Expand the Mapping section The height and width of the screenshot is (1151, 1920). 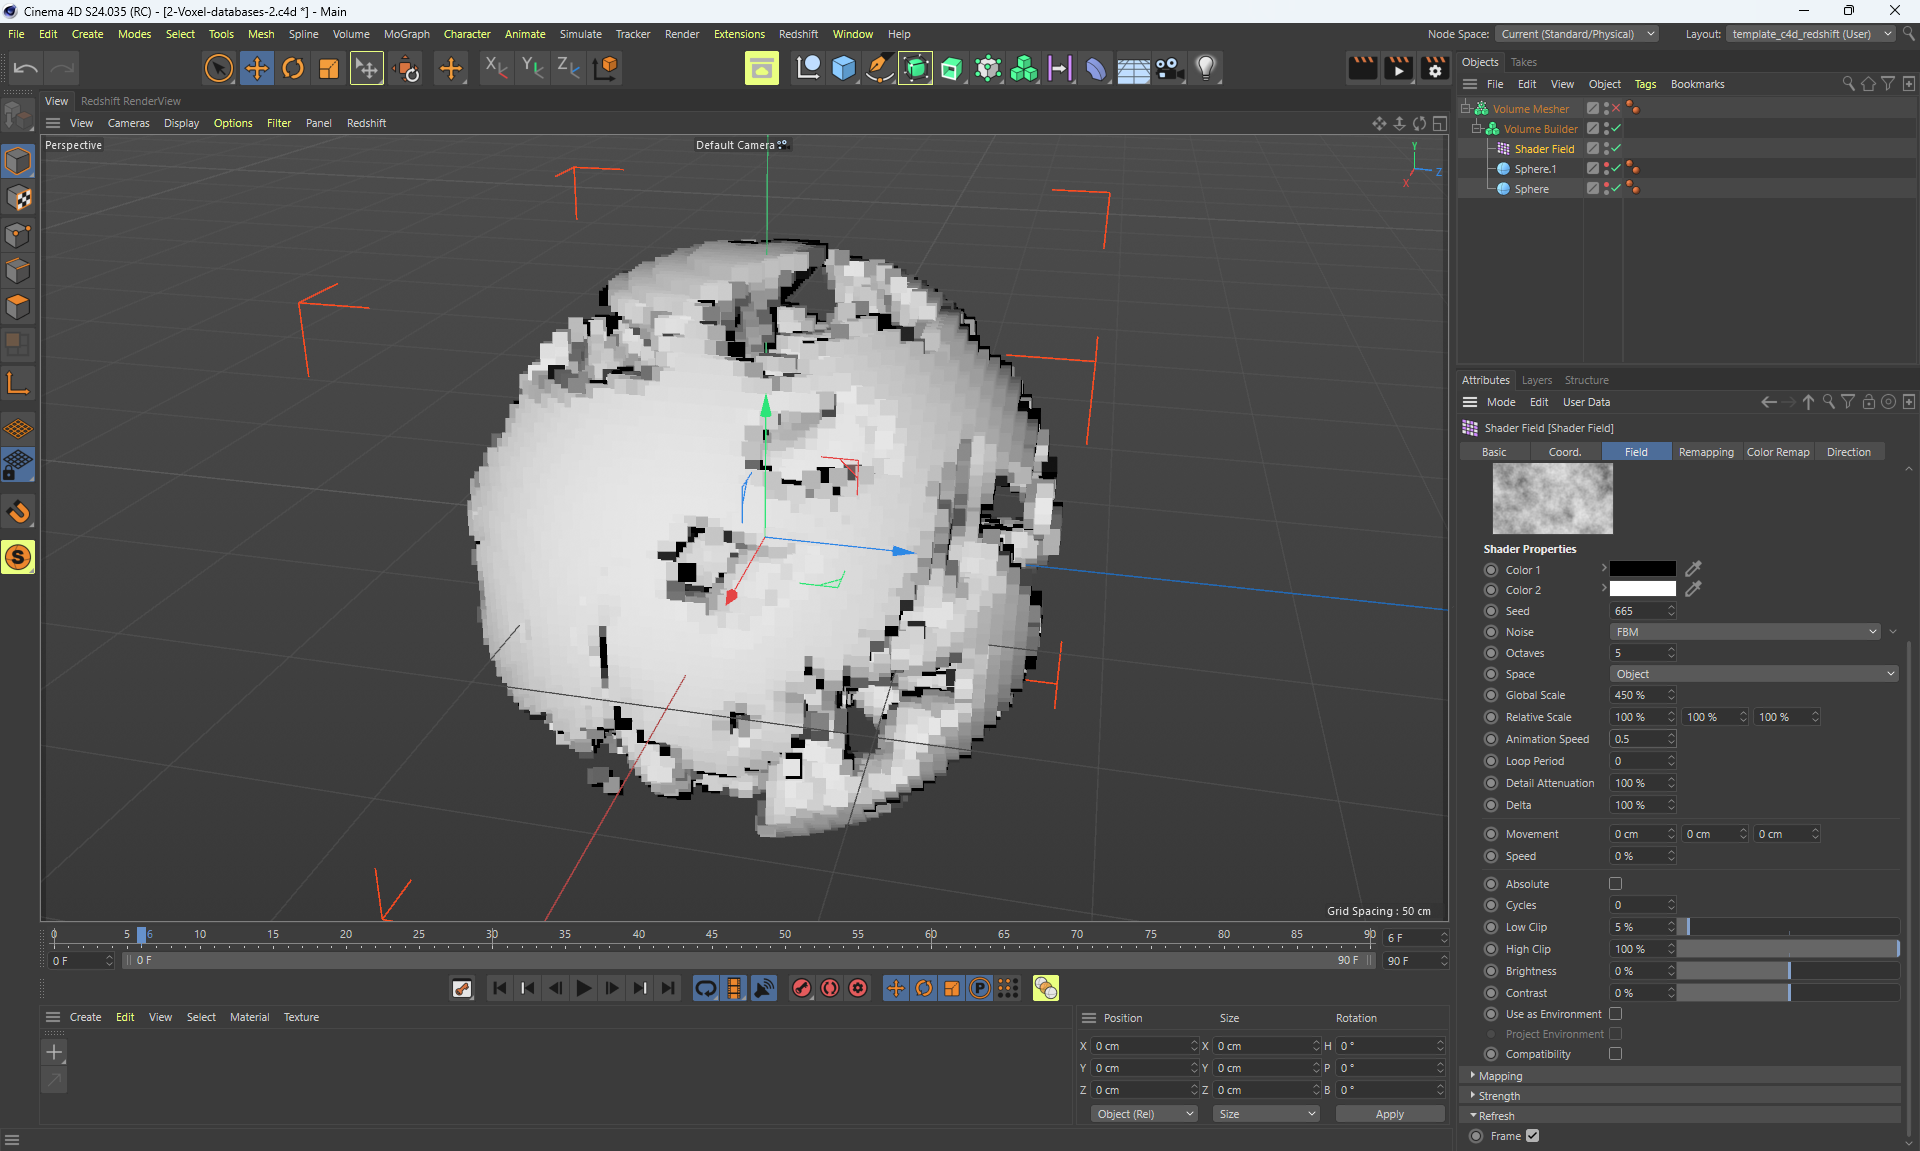pos(1500,1076)
